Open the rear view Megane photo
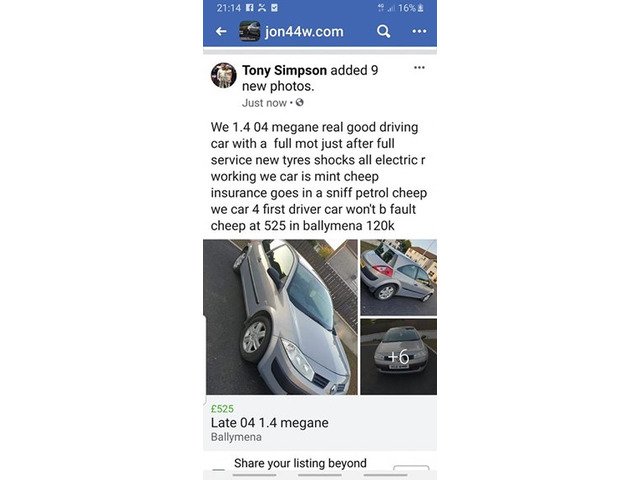This screenshot has width=640, height=480. coord(398,278)
